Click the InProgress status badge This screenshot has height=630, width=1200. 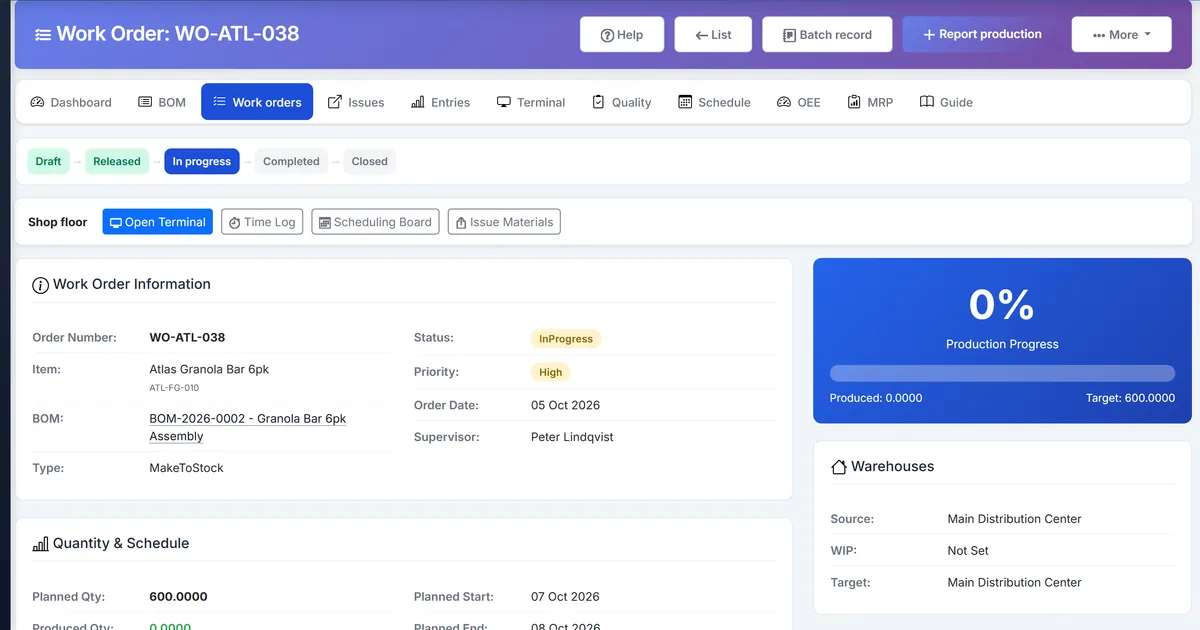click(565, 339)
